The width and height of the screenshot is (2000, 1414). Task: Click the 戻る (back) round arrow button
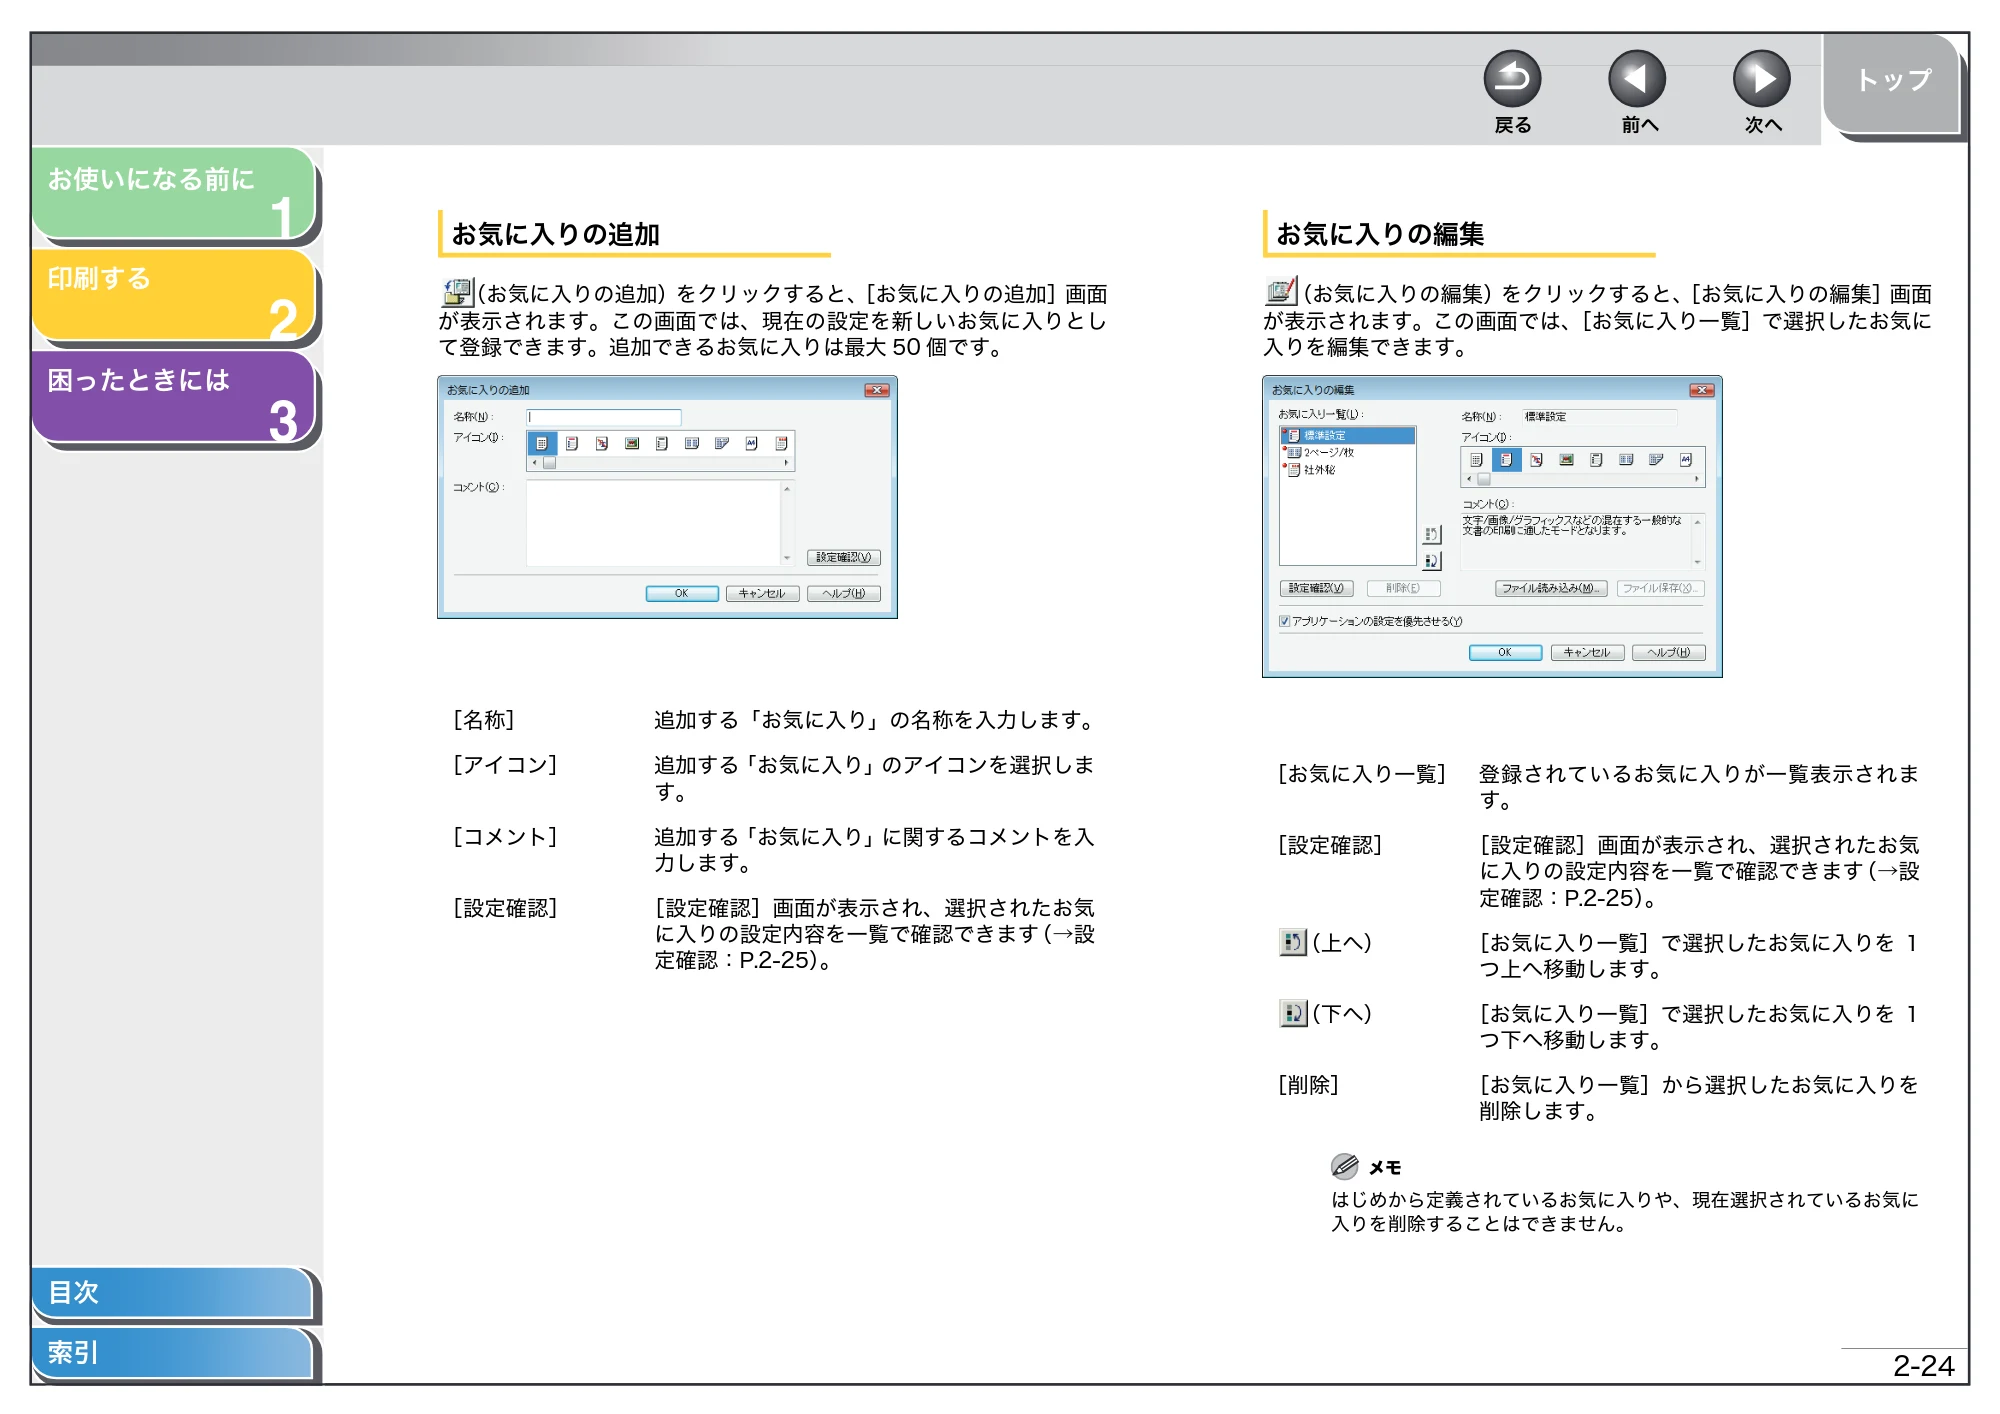(x=1512, y=79)
